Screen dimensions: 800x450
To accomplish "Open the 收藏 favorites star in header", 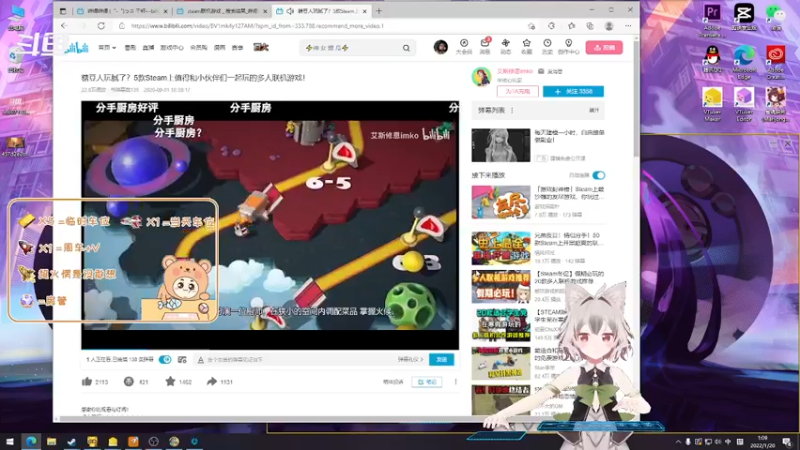I will 527,46.
